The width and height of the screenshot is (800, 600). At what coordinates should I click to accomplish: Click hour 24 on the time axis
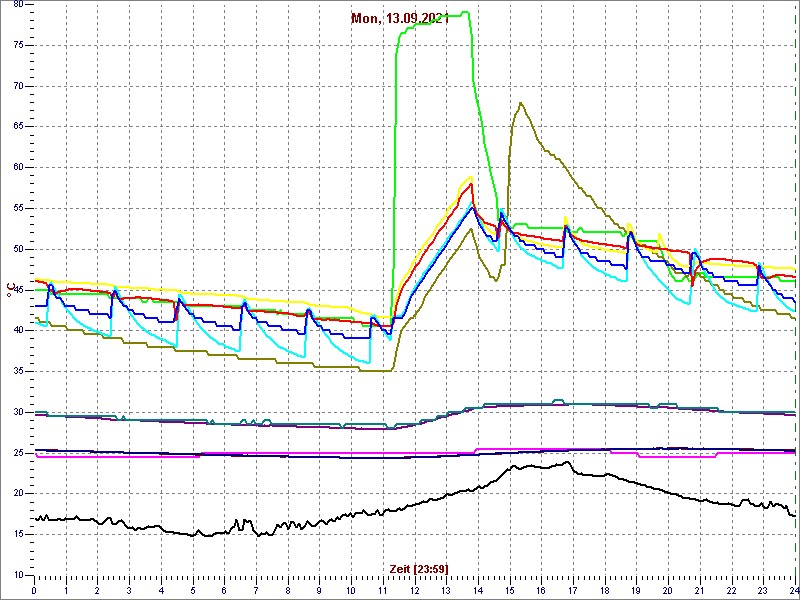pyautogui.click(x=794, y=589)
